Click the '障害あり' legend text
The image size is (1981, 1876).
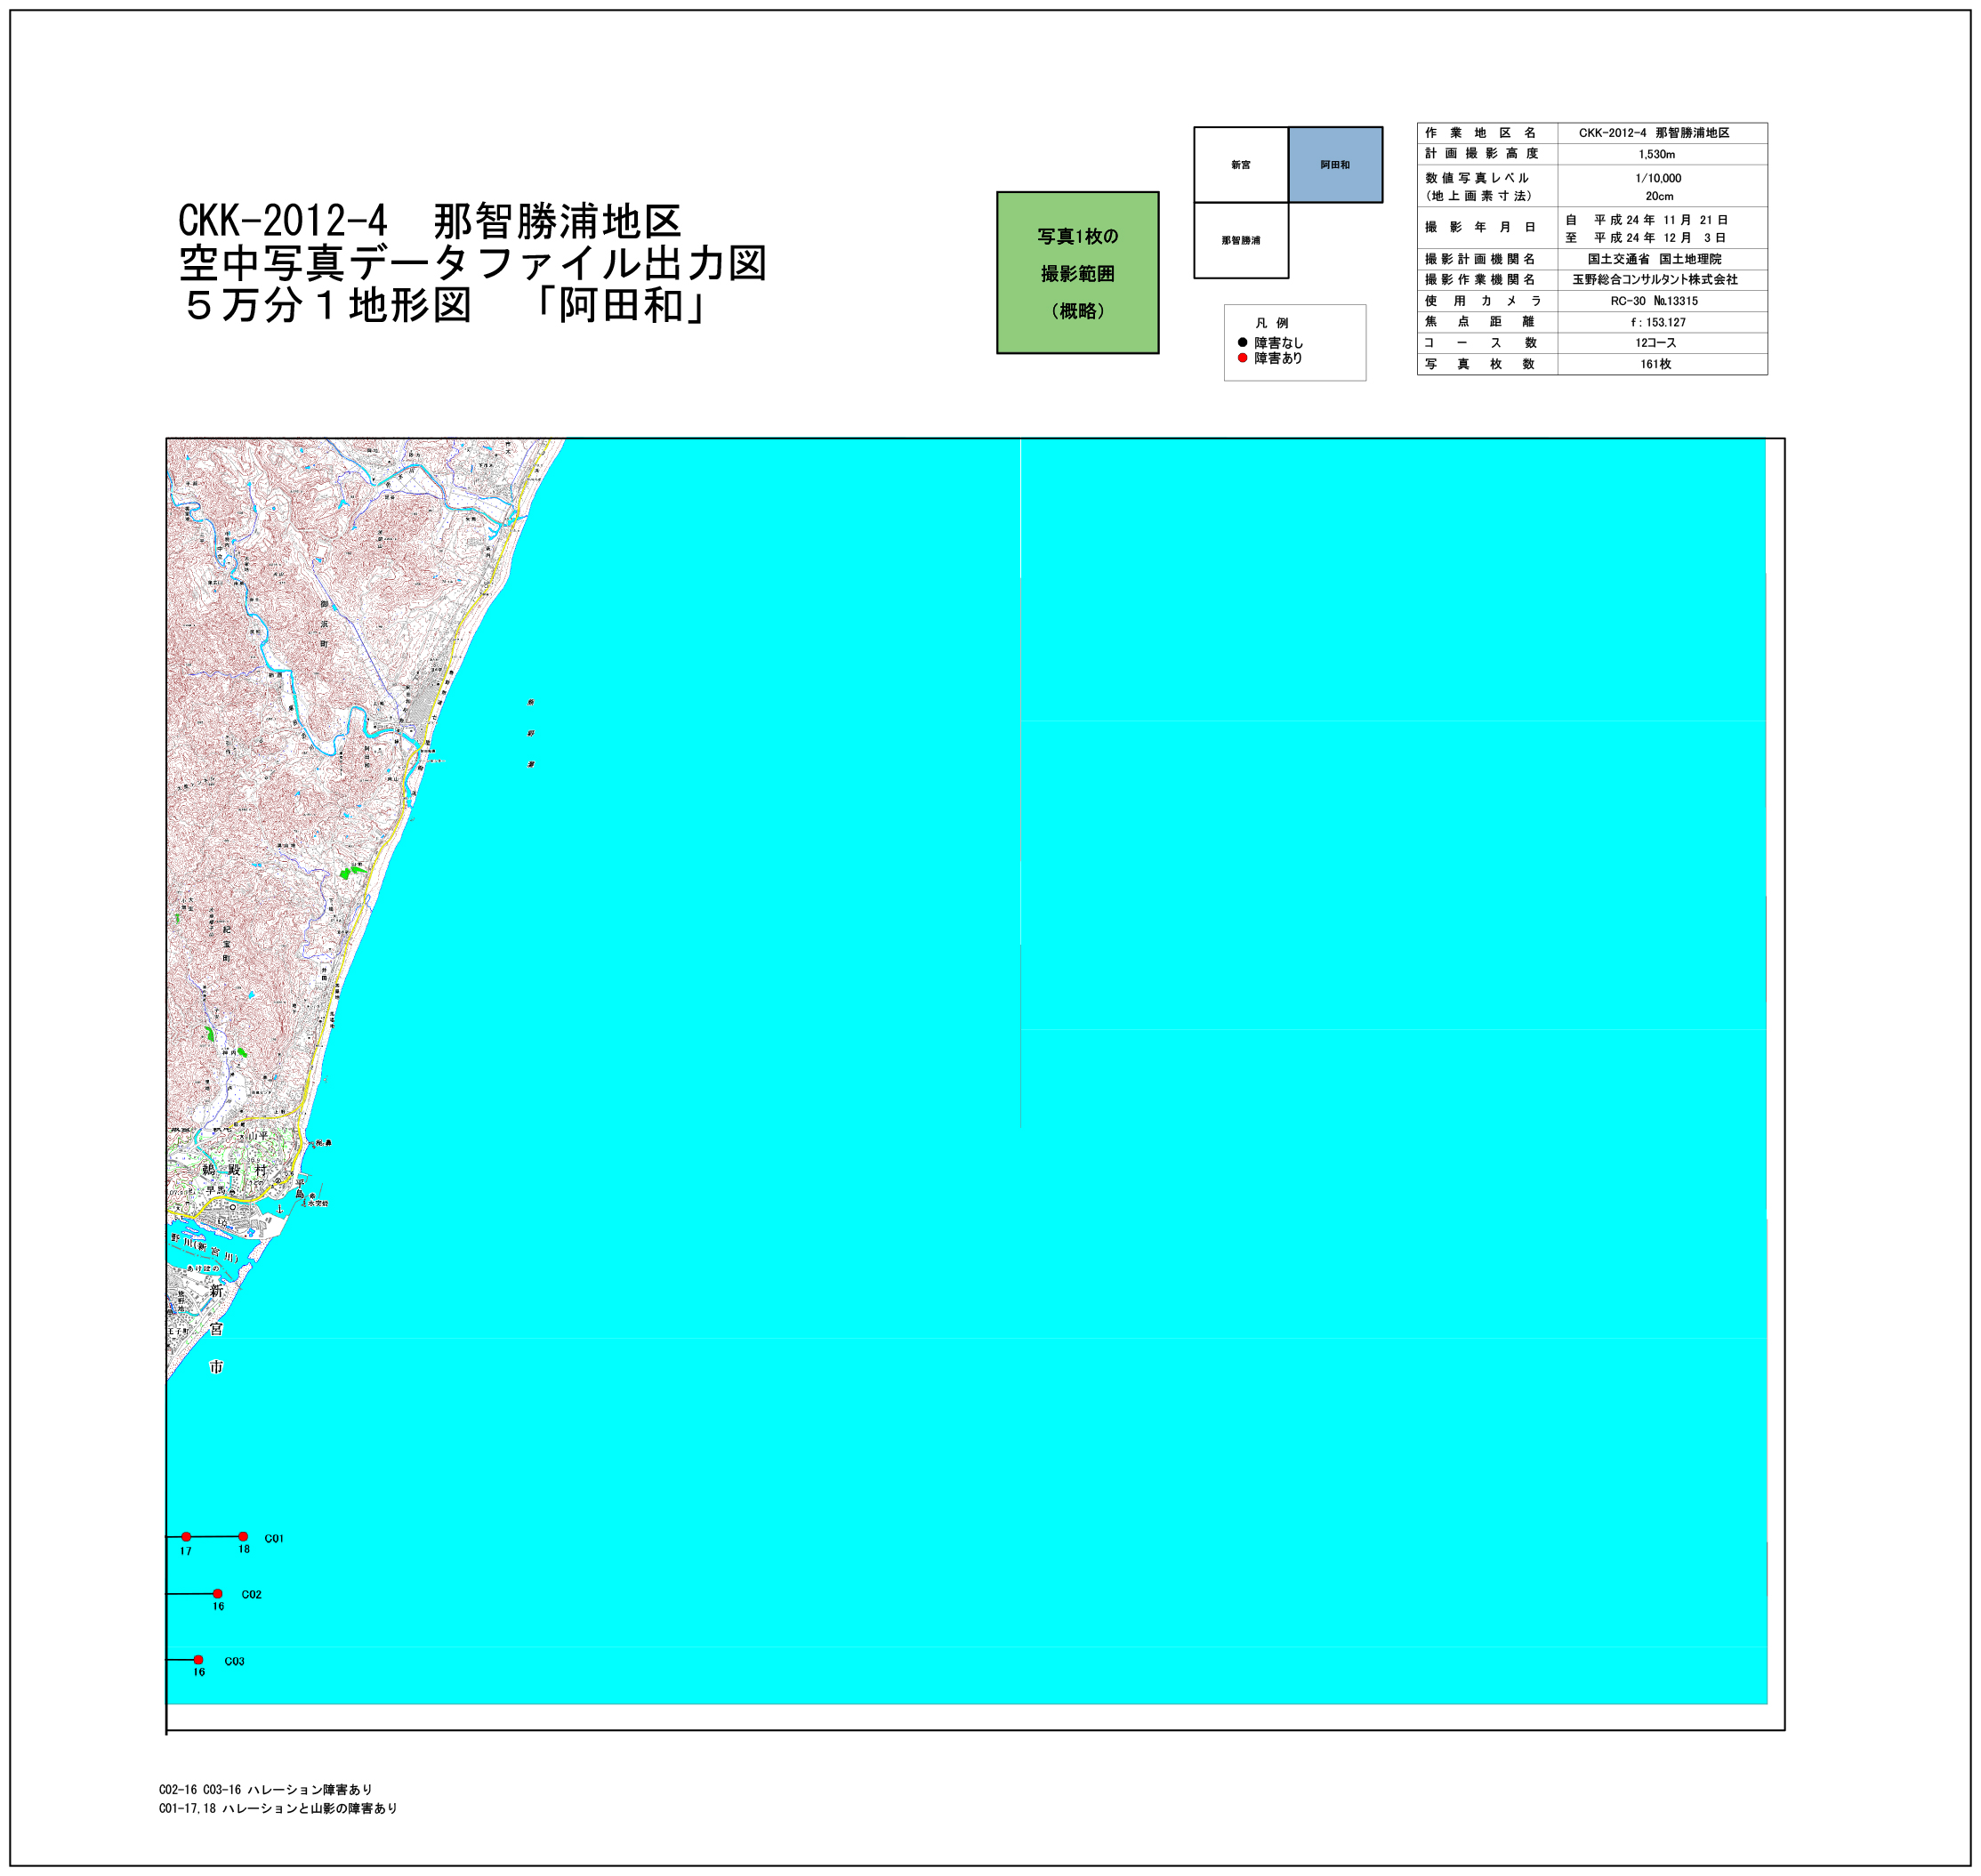(1279, 358)
